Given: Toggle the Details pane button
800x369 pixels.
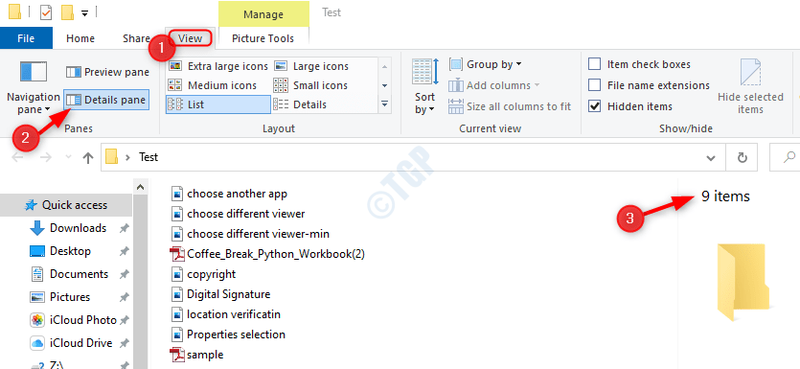Looking at the screenshot, I should coord(107,100).
